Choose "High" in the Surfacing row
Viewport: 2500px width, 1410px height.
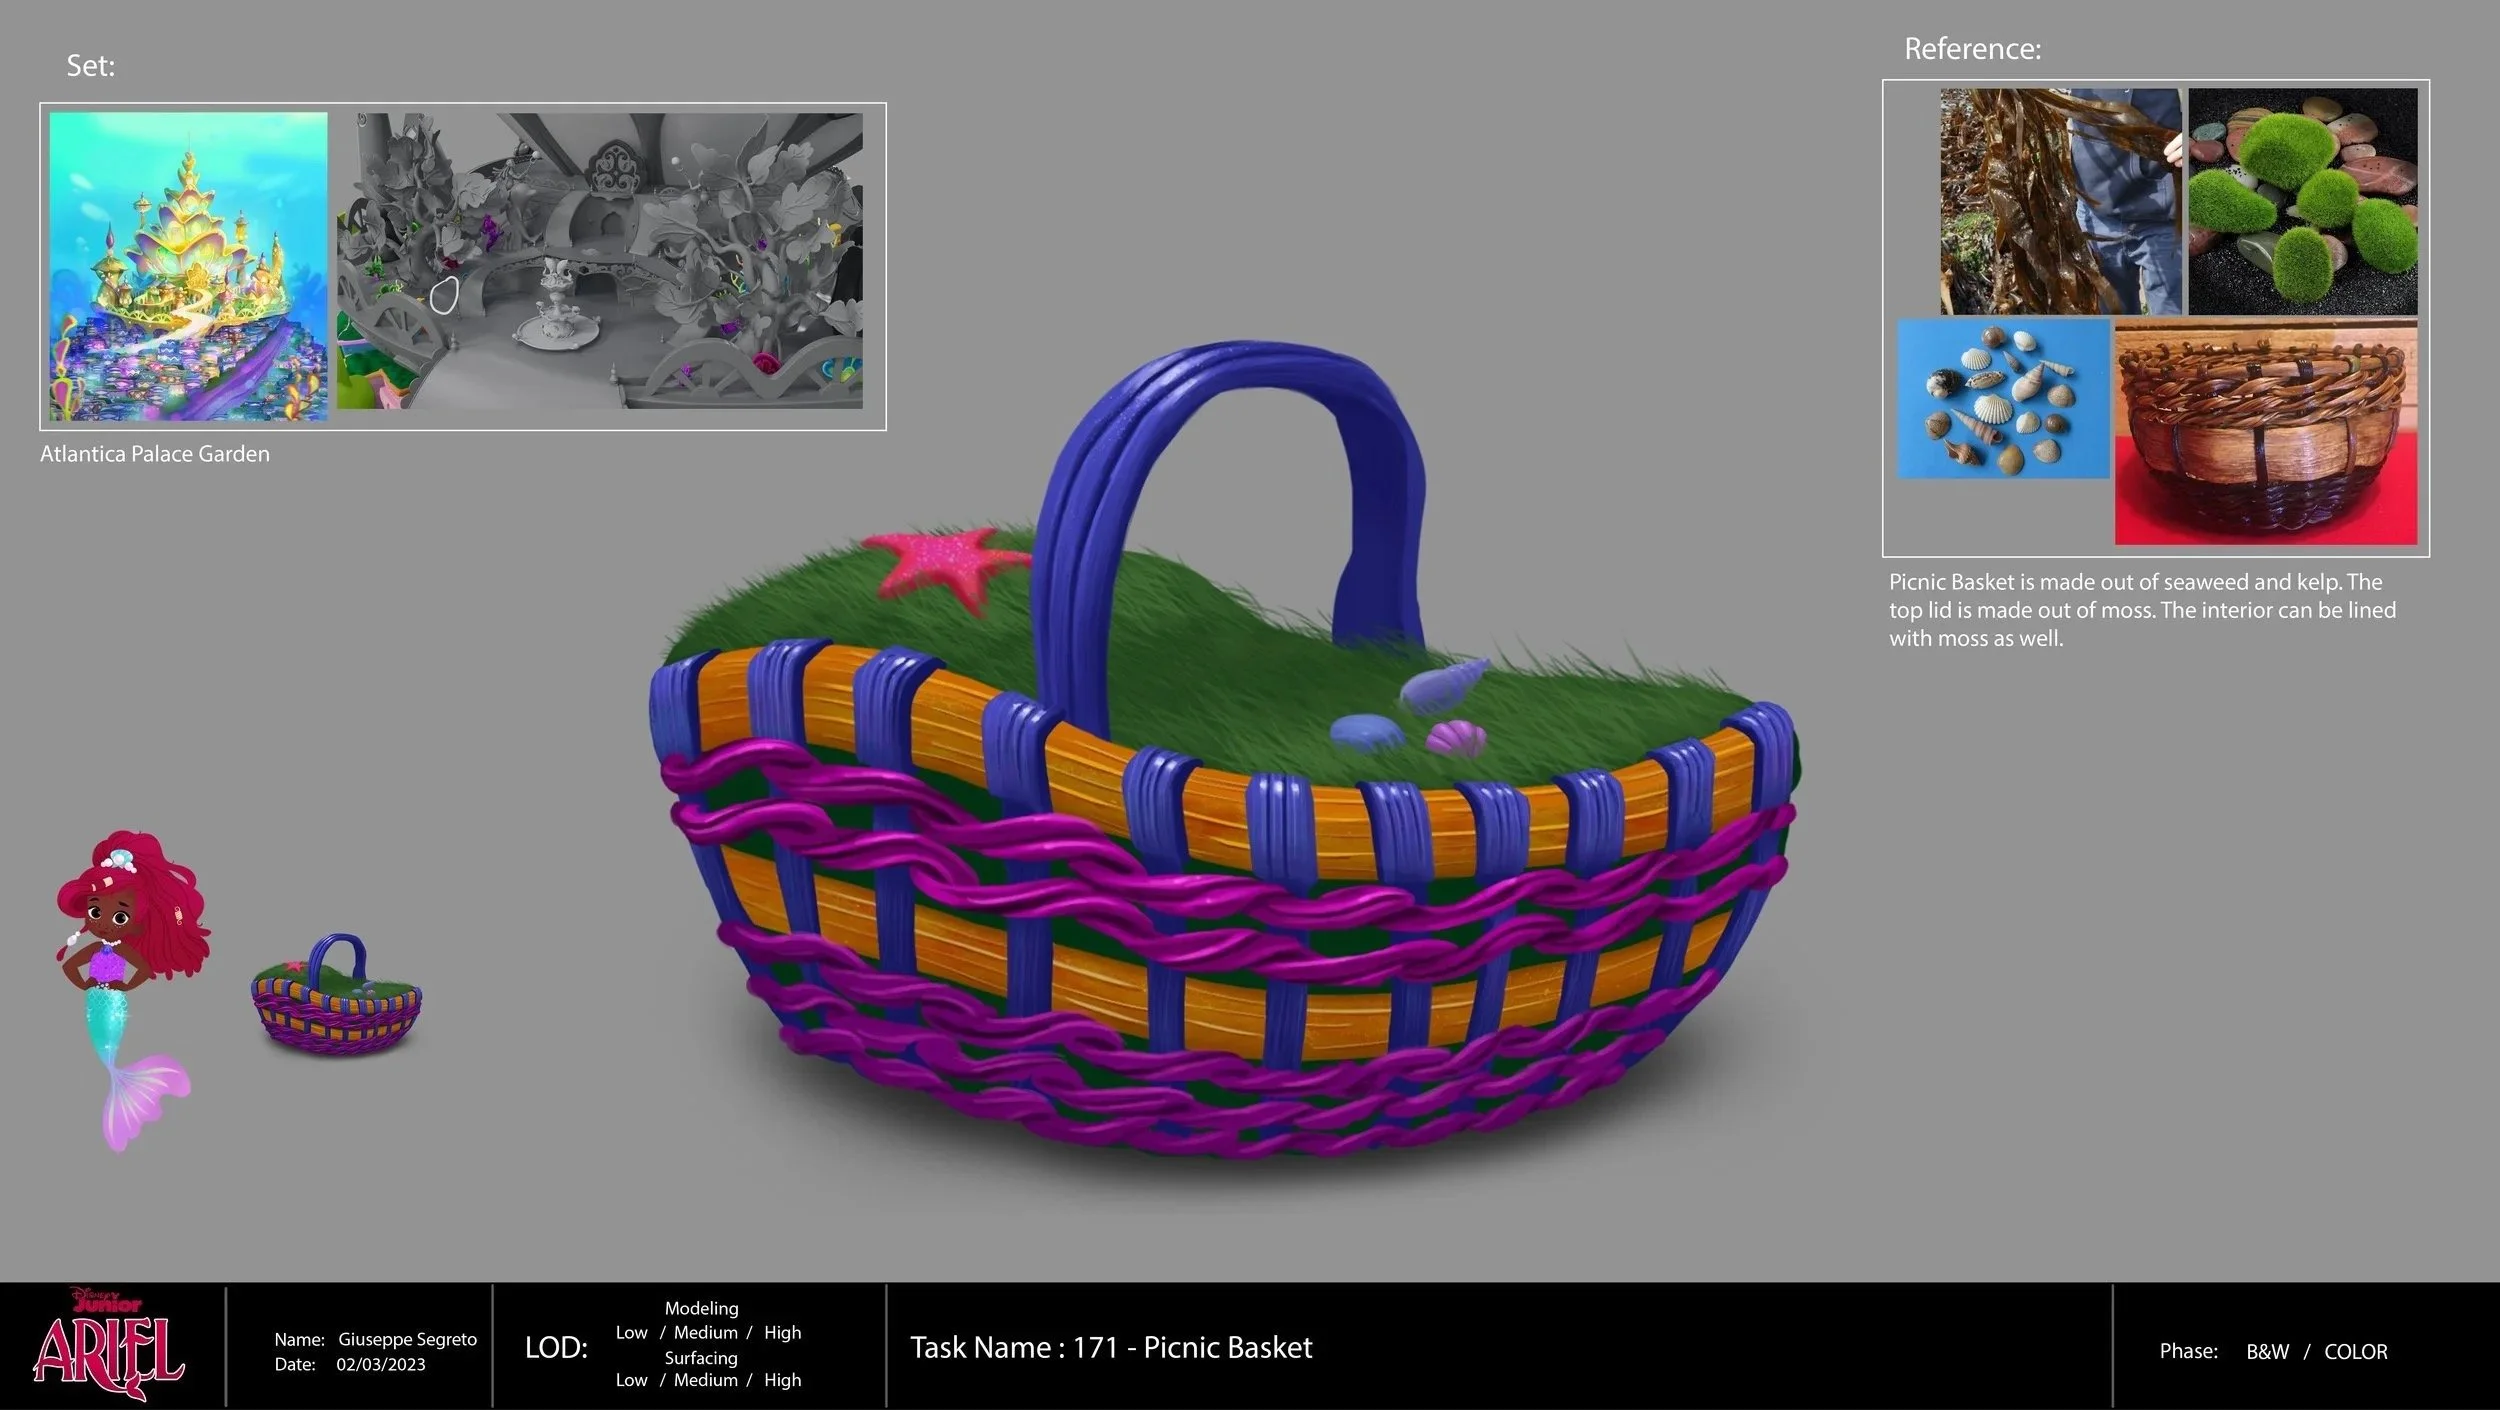(782, 1380)
